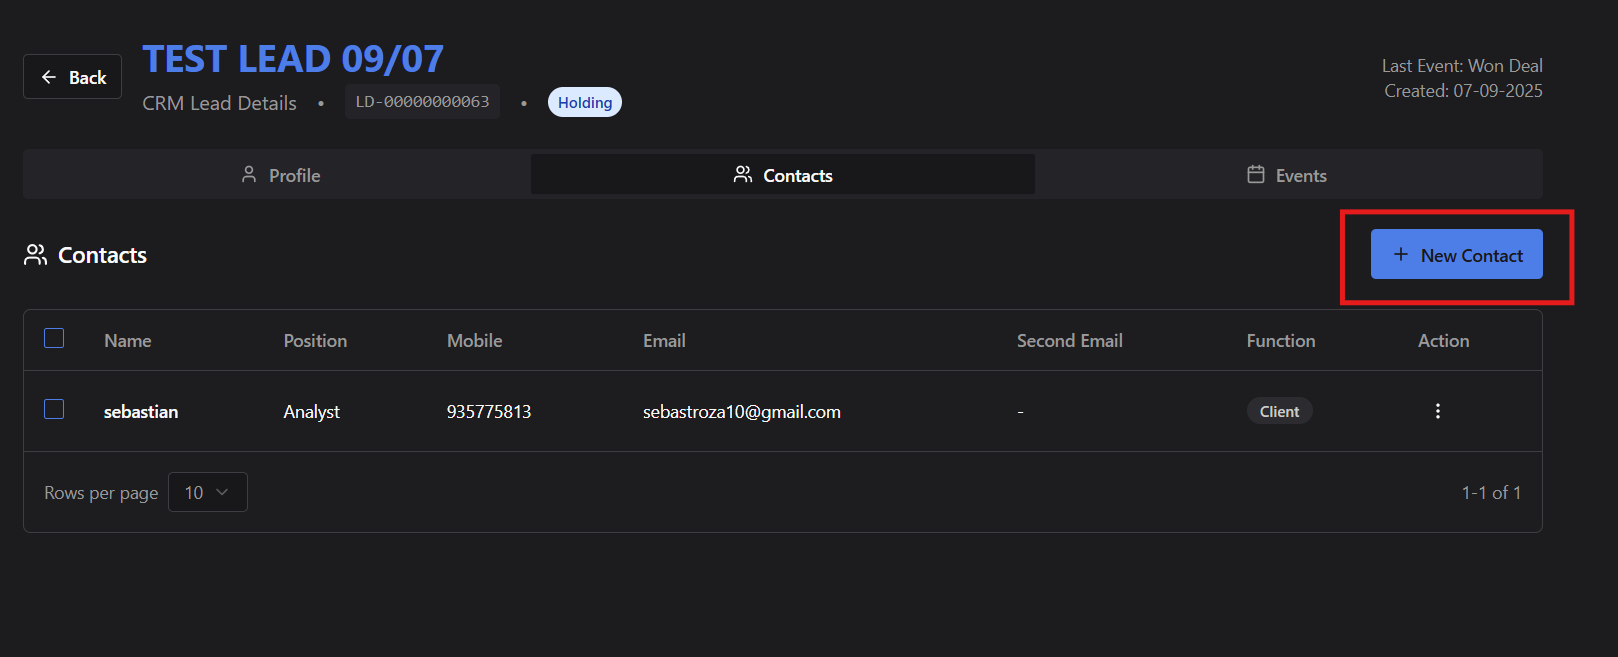Open the rows per page dropdown
The width and height of the screenshot is (1618, 657).
[x=207, y=492]
